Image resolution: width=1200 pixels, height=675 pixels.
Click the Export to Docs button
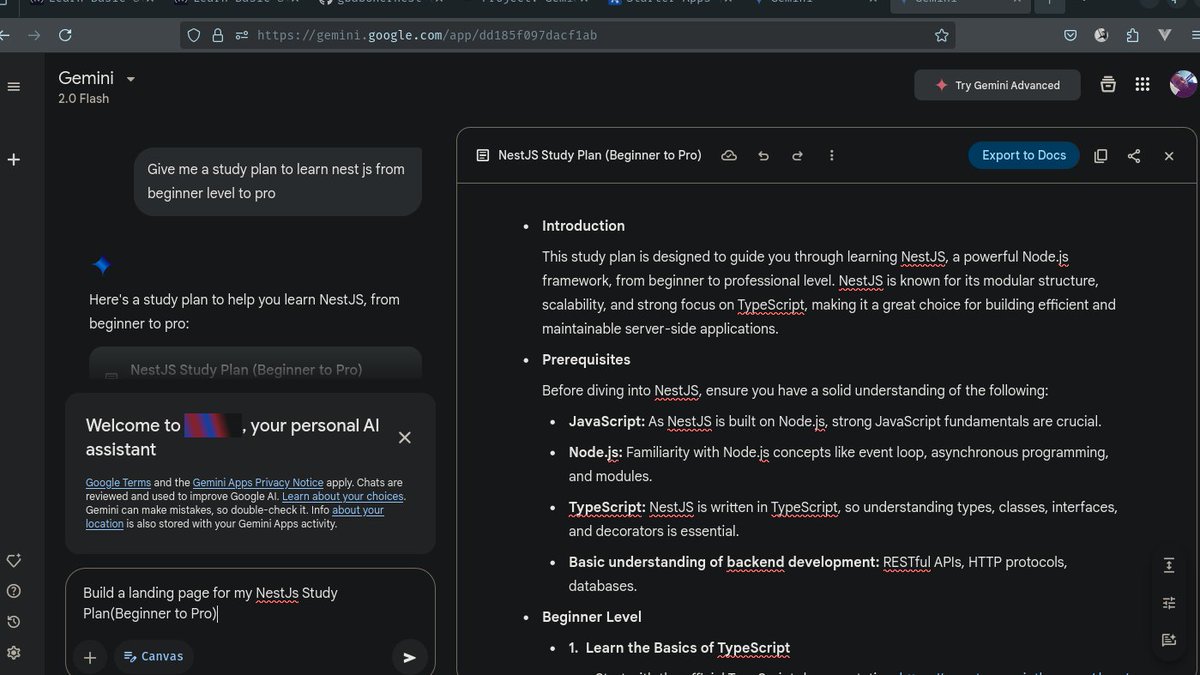click(x=1024, y=155)
